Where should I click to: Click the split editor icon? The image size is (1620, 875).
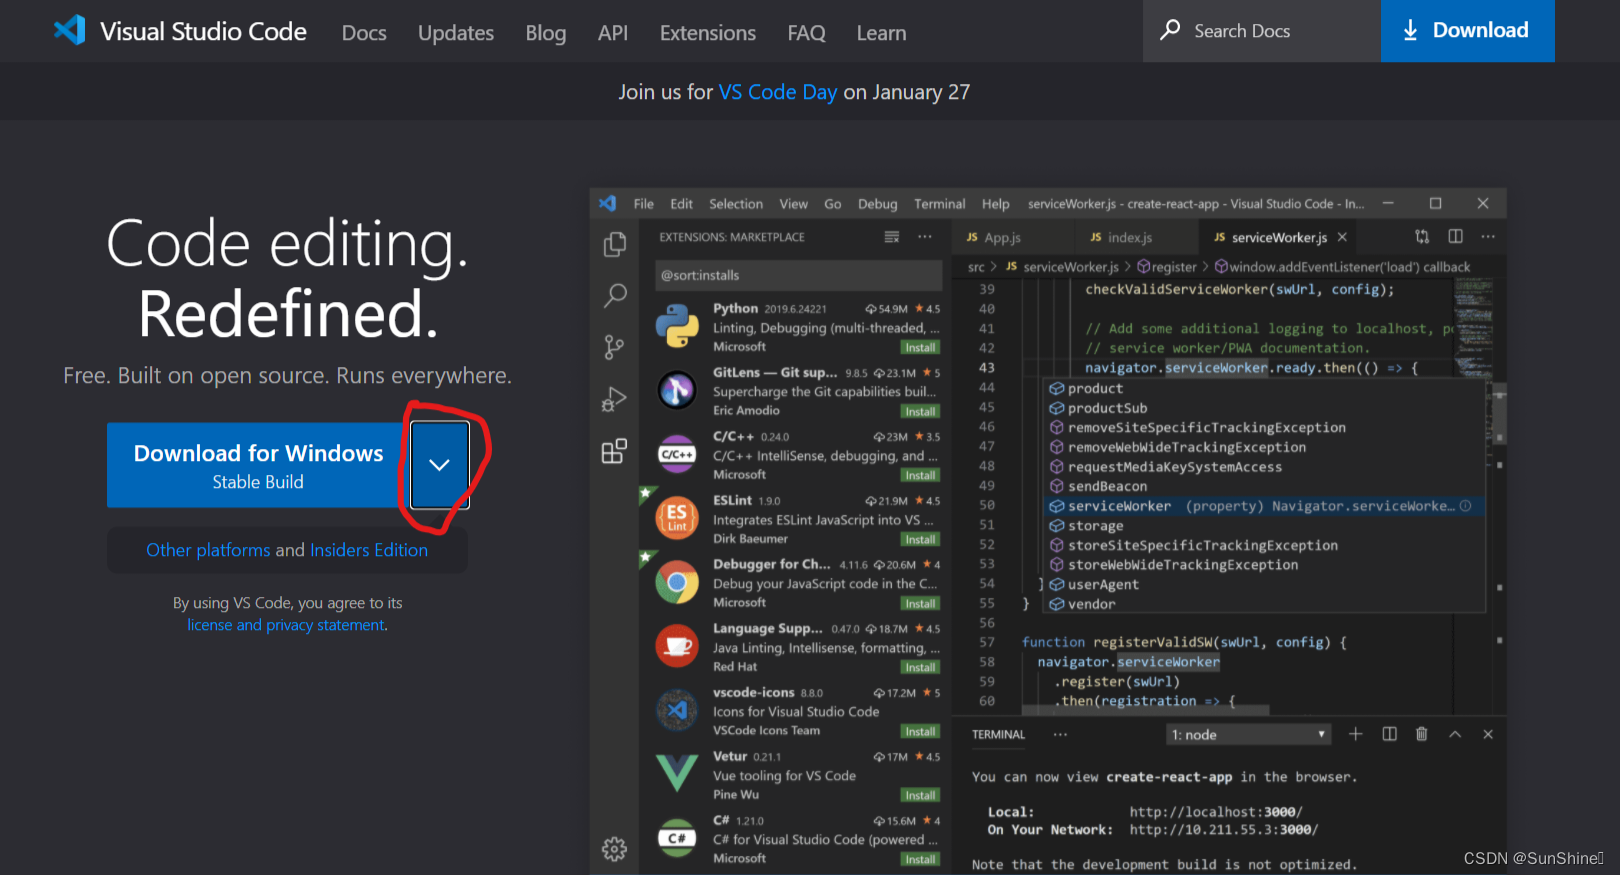1455,237
